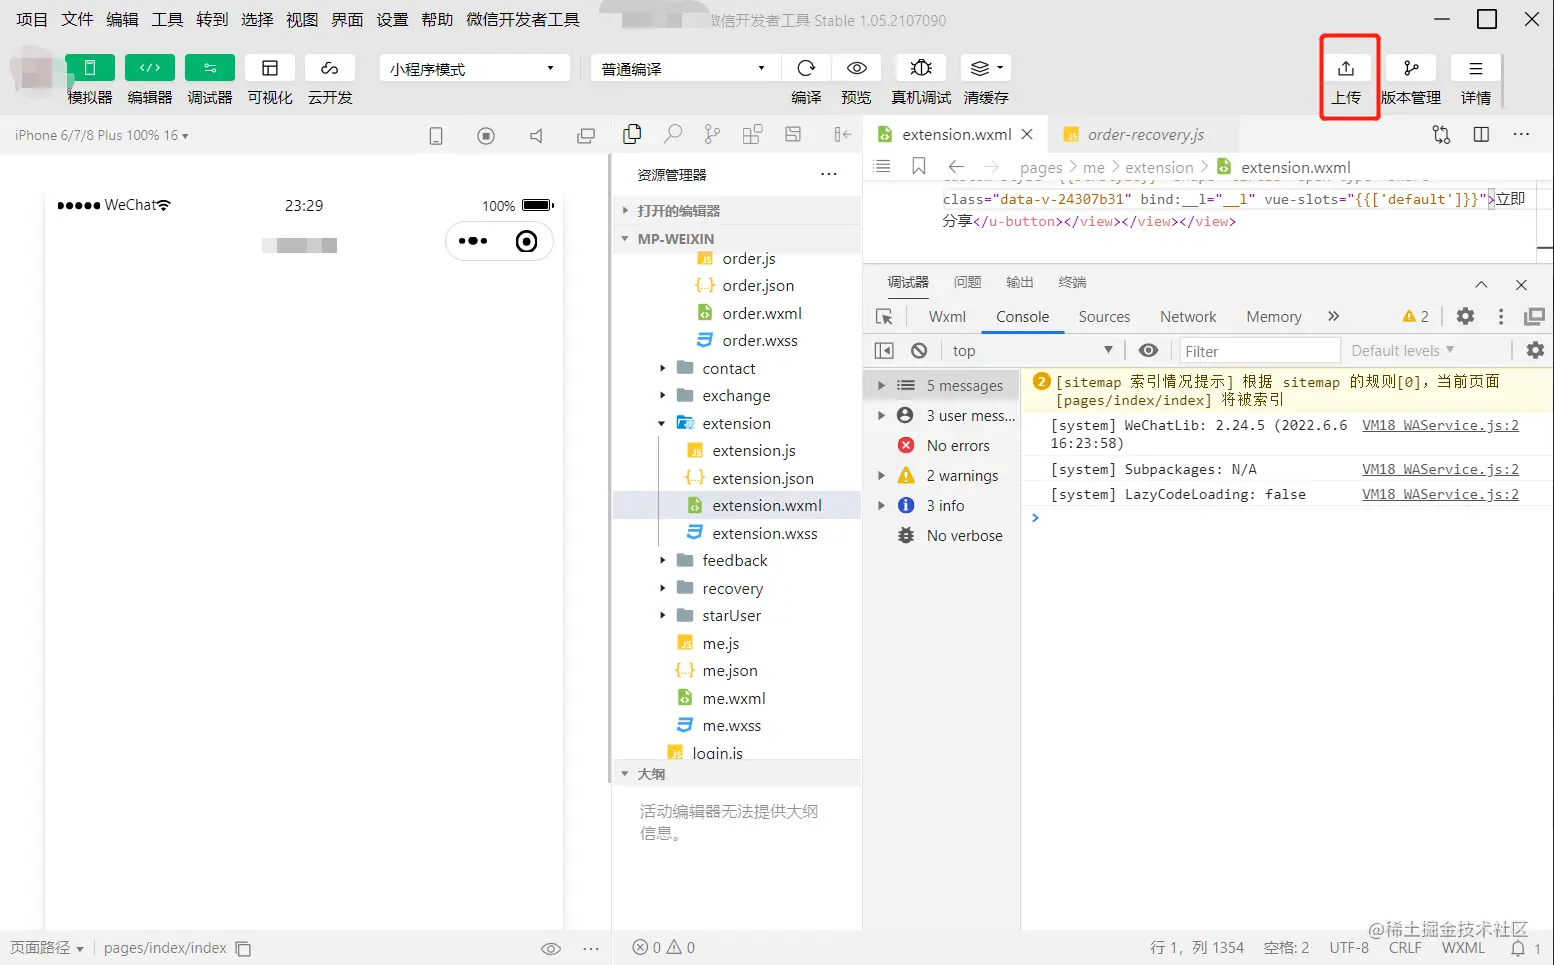Open the source control branch icon
The height and width of the screenshot is (965, 1554).
point(712,134)
